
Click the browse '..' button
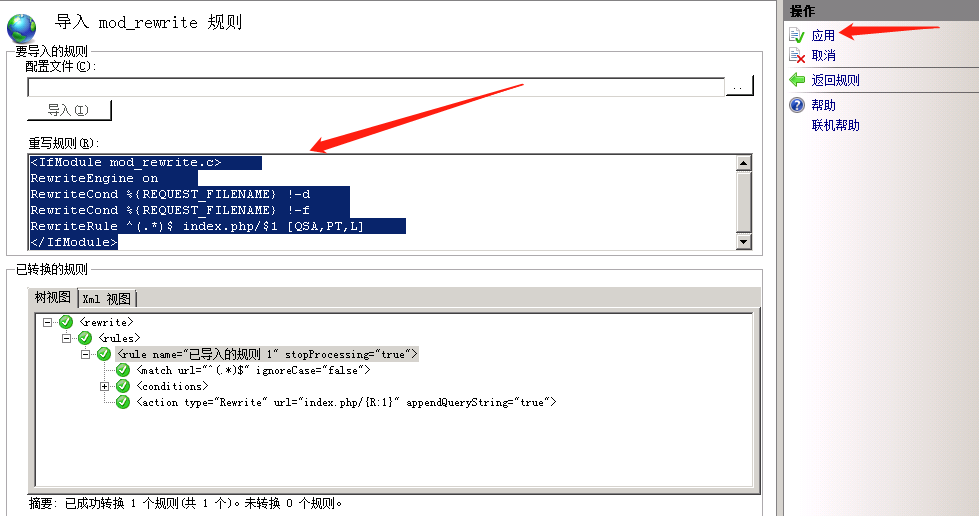point(739,86)
